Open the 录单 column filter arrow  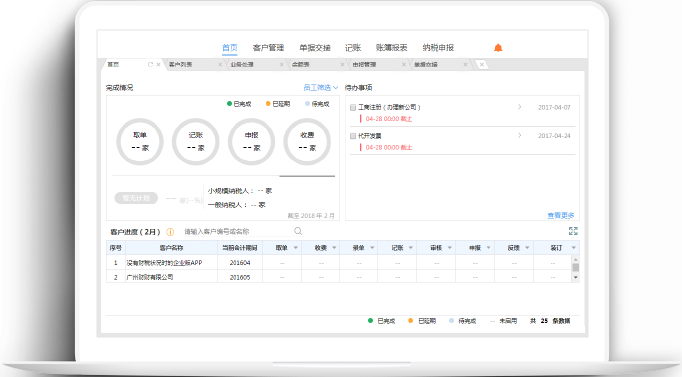[x=372, y=248]
